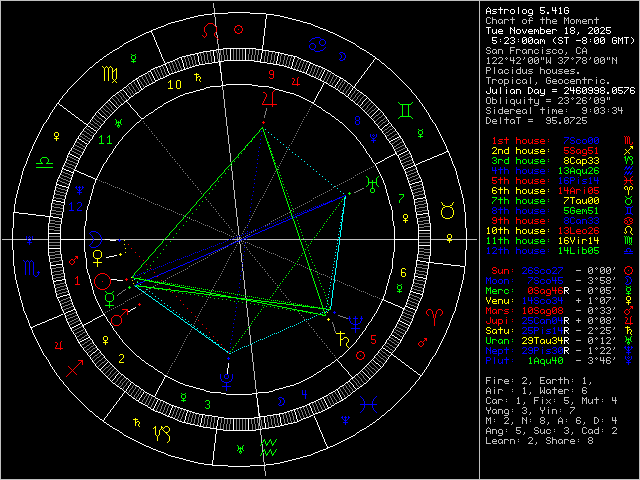Click the Sun glyph at the Sun row's end
The width and height of the screenshot is (640, 480).
(x=629, y=270)
